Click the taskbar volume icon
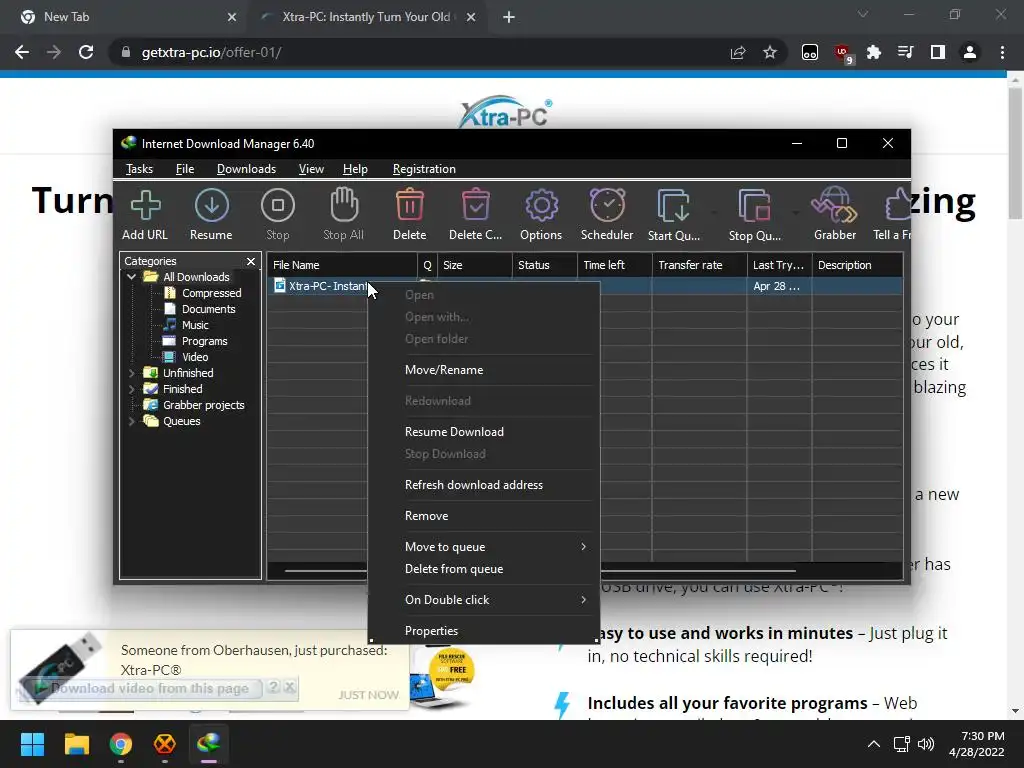Screen dimensions: 1024x768 (x=925, y=744)
